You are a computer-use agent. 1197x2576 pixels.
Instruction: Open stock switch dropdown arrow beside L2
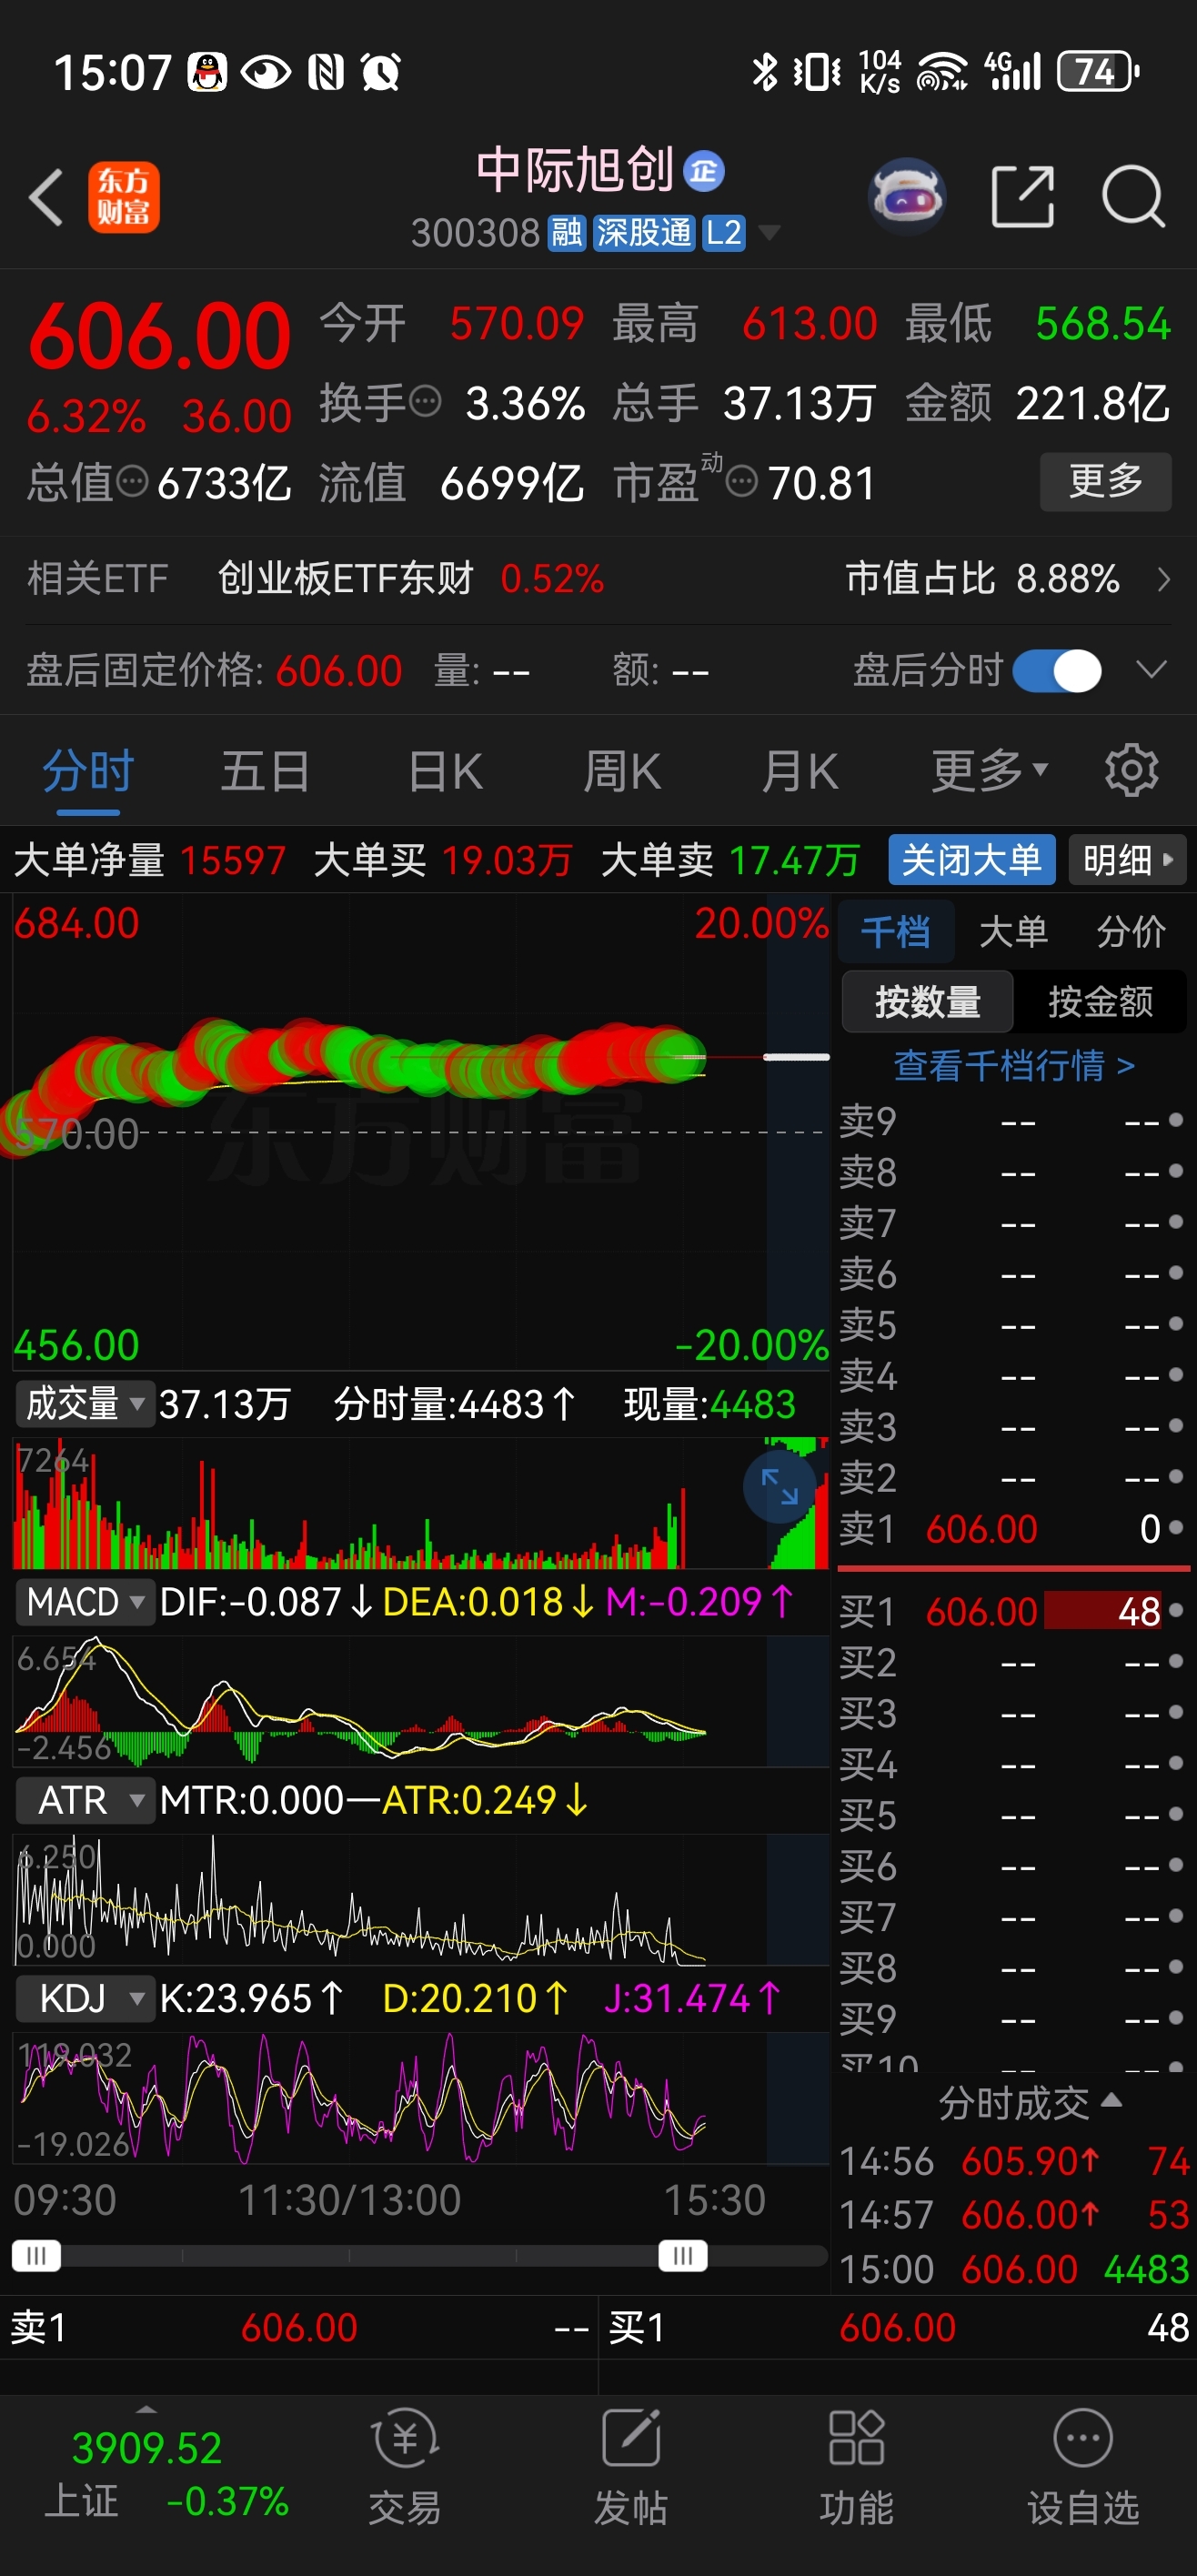(769, 233)
